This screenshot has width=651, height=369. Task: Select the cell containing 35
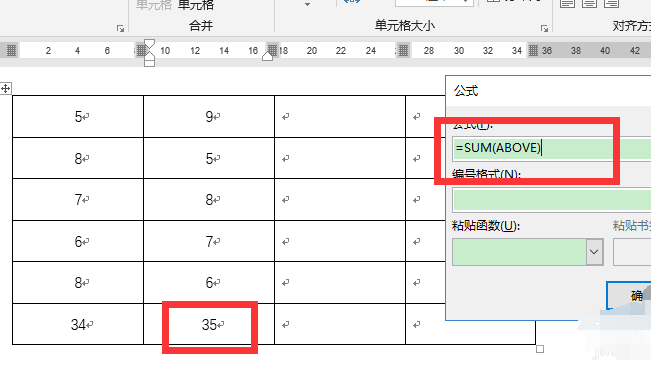coord(209,324)
